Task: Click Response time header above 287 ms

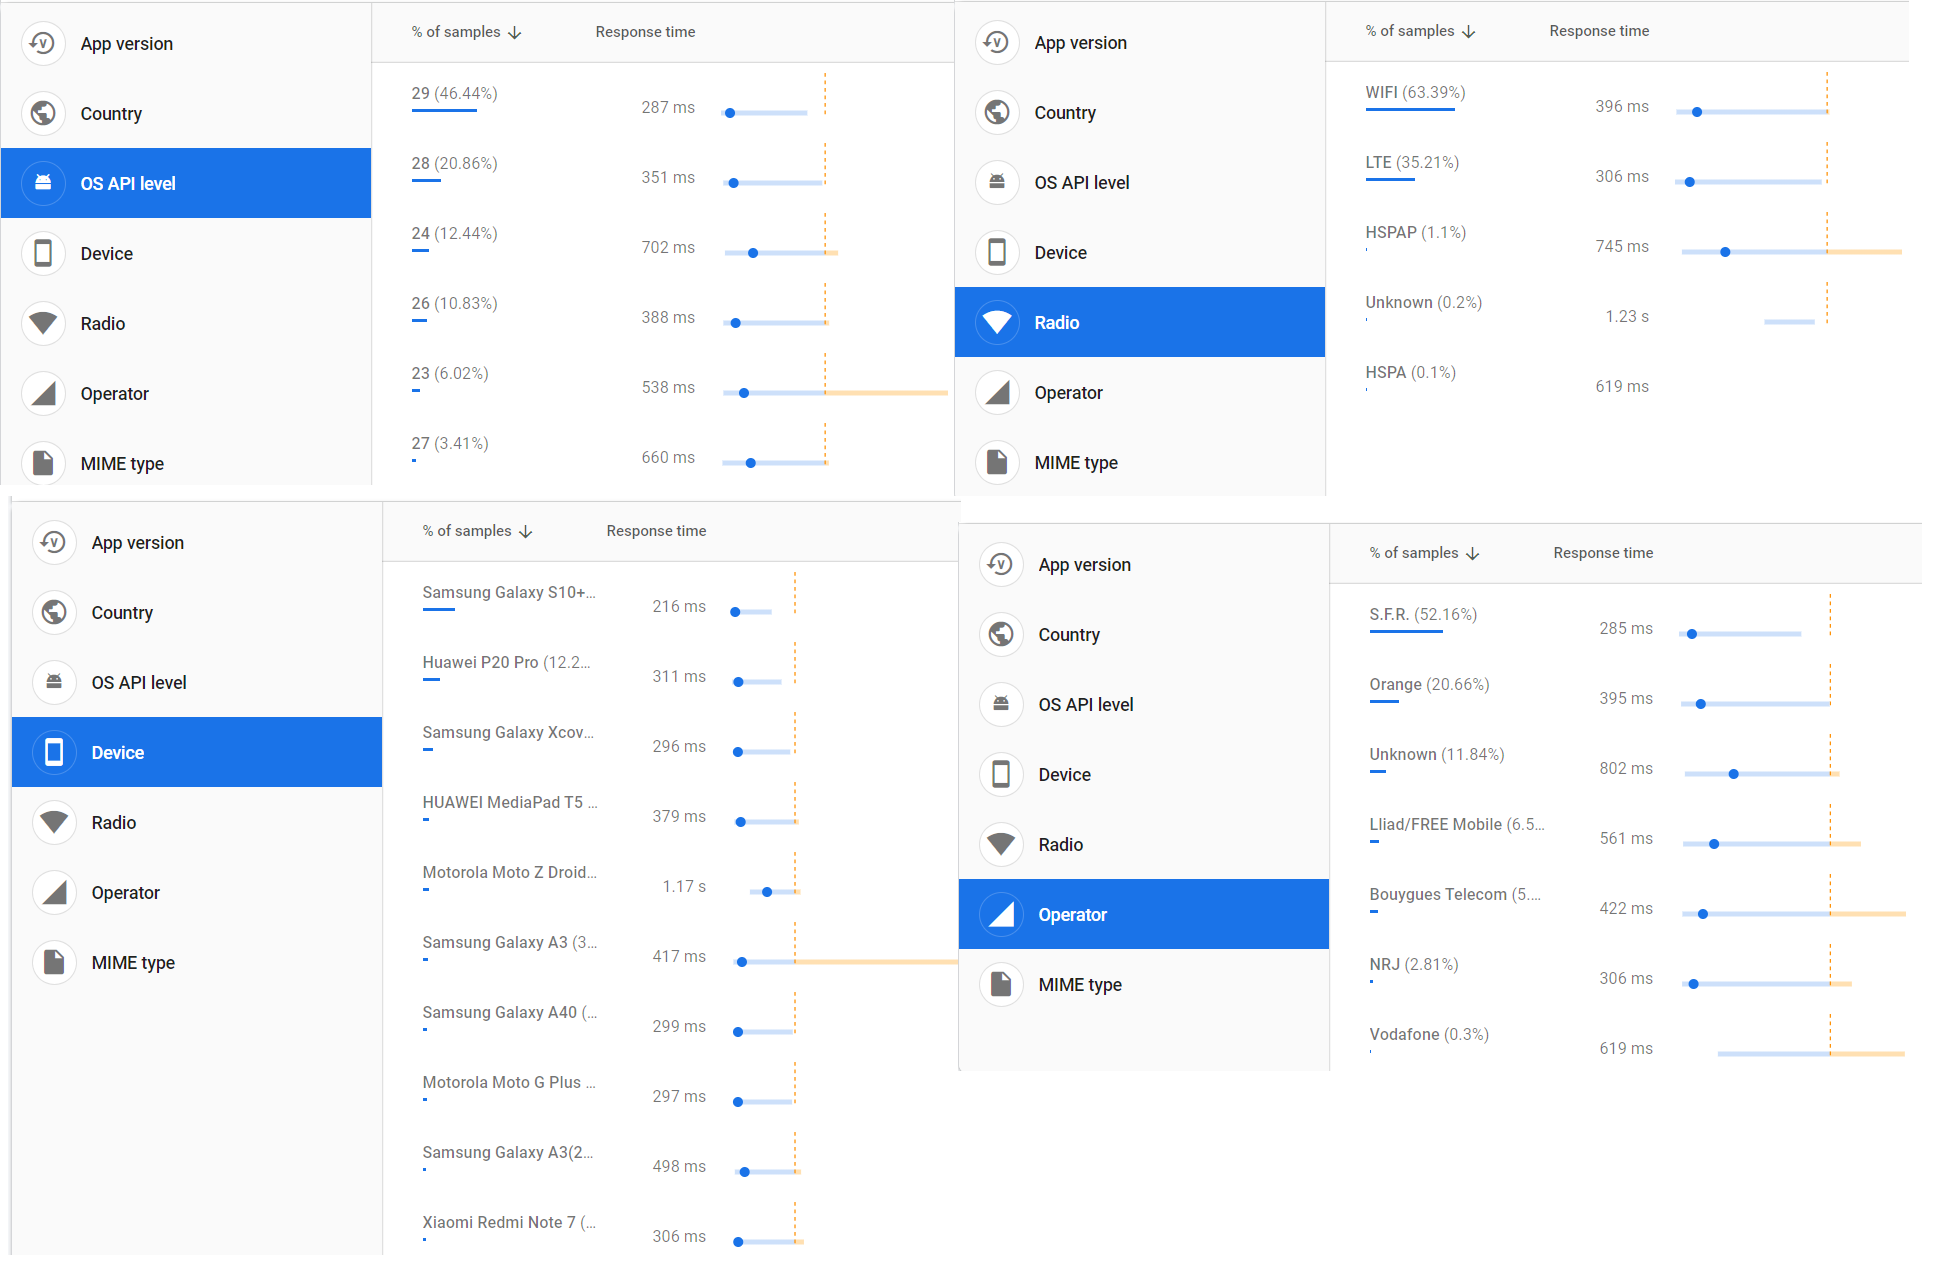Action: 645,32
